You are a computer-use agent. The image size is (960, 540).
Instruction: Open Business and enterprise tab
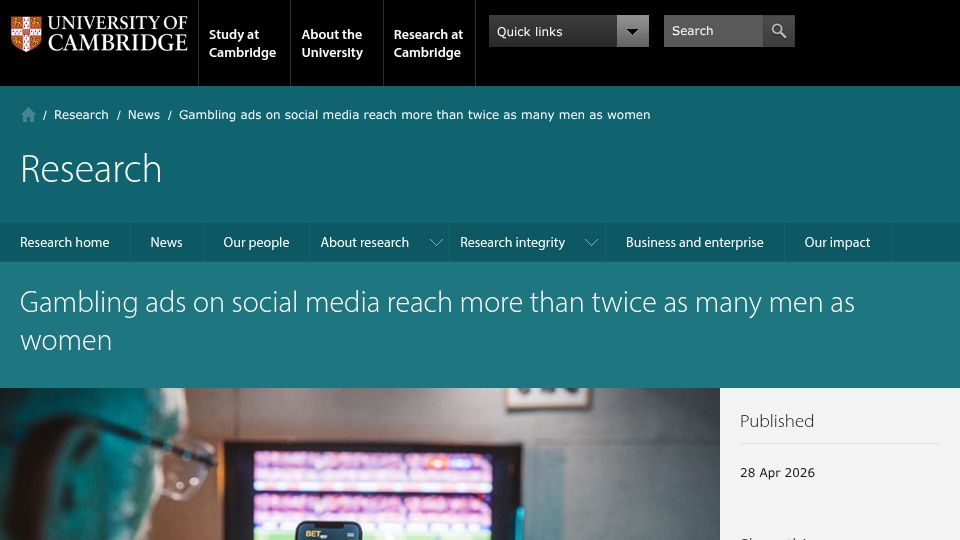(695, 242)
